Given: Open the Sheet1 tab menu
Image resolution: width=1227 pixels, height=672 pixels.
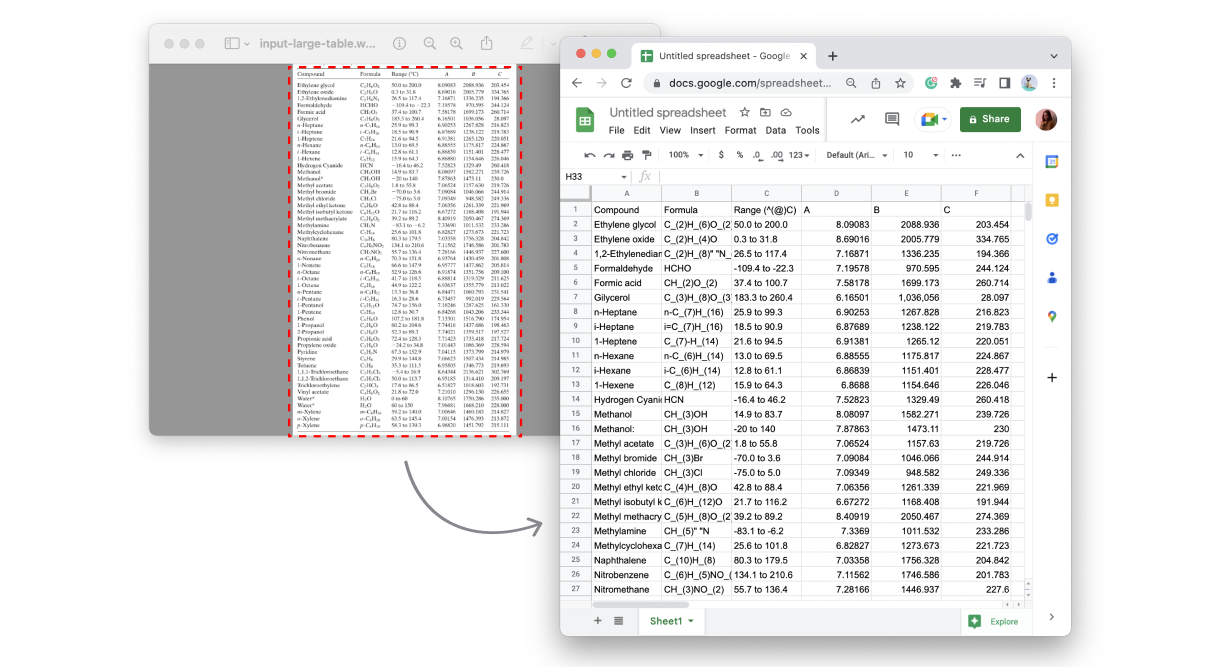Looking at the screenshot, I should pos(690,621).
